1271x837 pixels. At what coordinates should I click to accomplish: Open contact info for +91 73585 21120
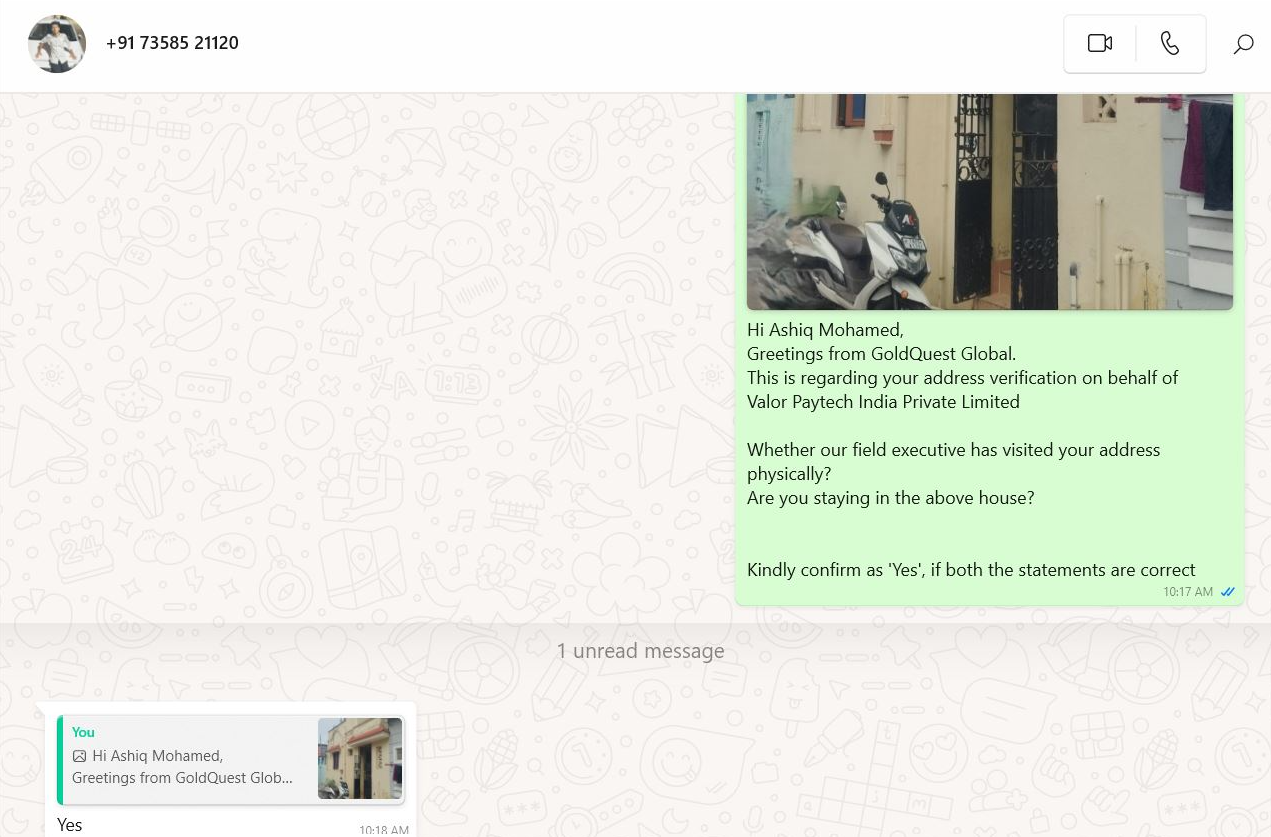click(x=172, y=43)
